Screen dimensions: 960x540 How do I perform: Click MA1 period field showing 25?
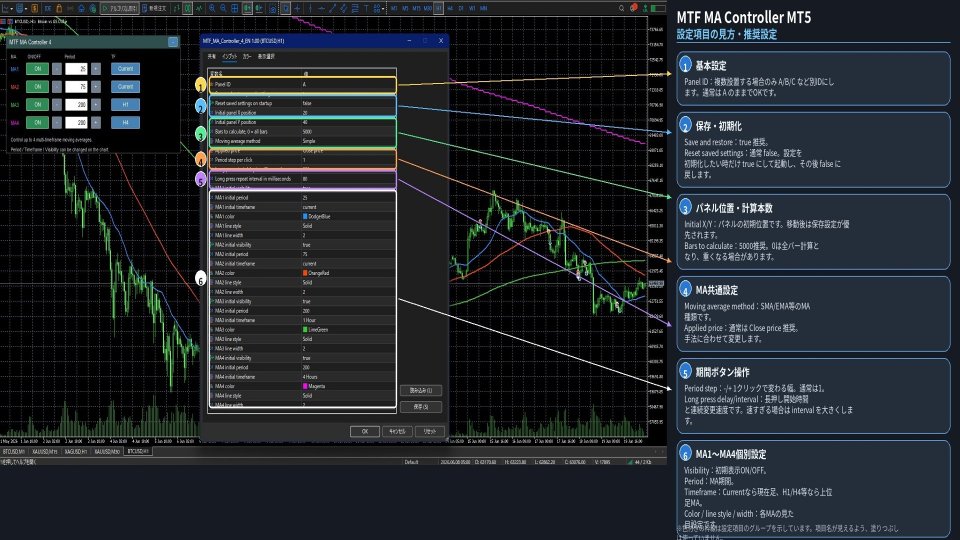point(76,69)
